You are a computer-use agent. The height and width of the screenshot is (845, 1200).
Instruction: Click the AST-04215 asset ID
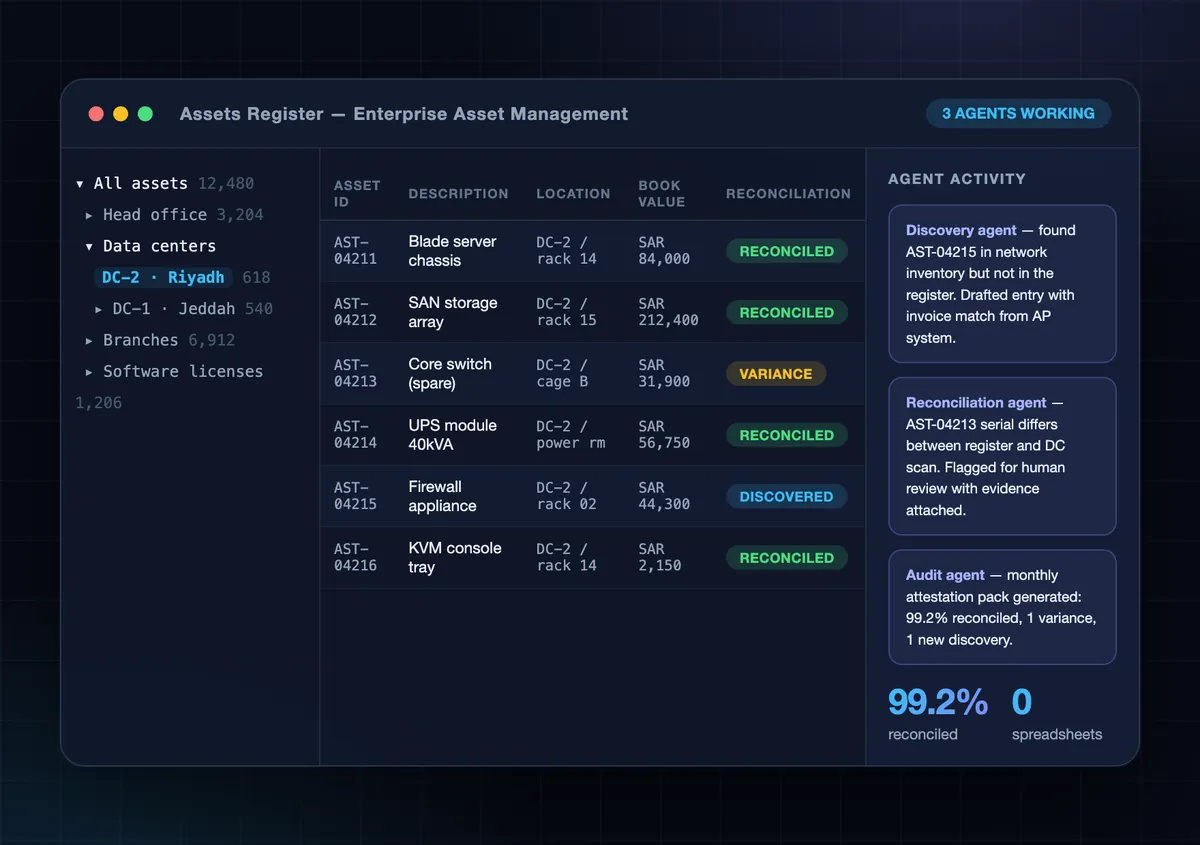(x=355, y=496)
